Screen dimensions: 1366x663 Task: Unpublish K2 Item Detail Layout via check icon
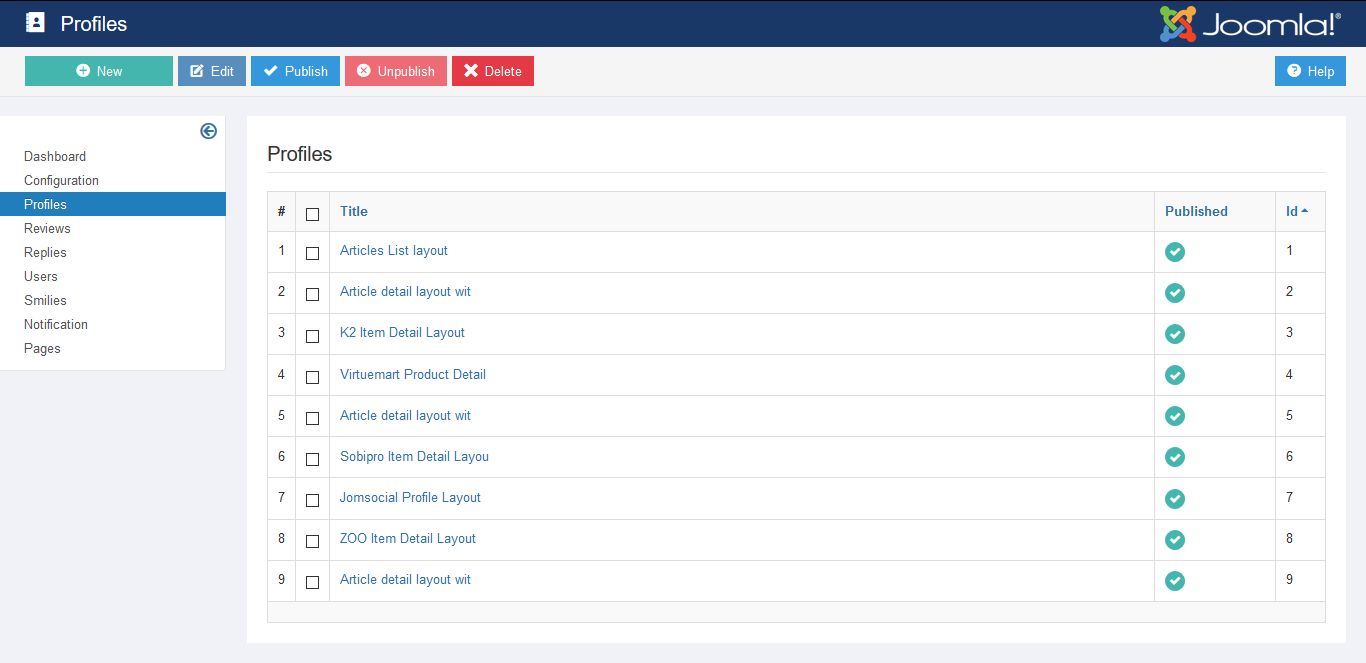tap(1175, 334)
